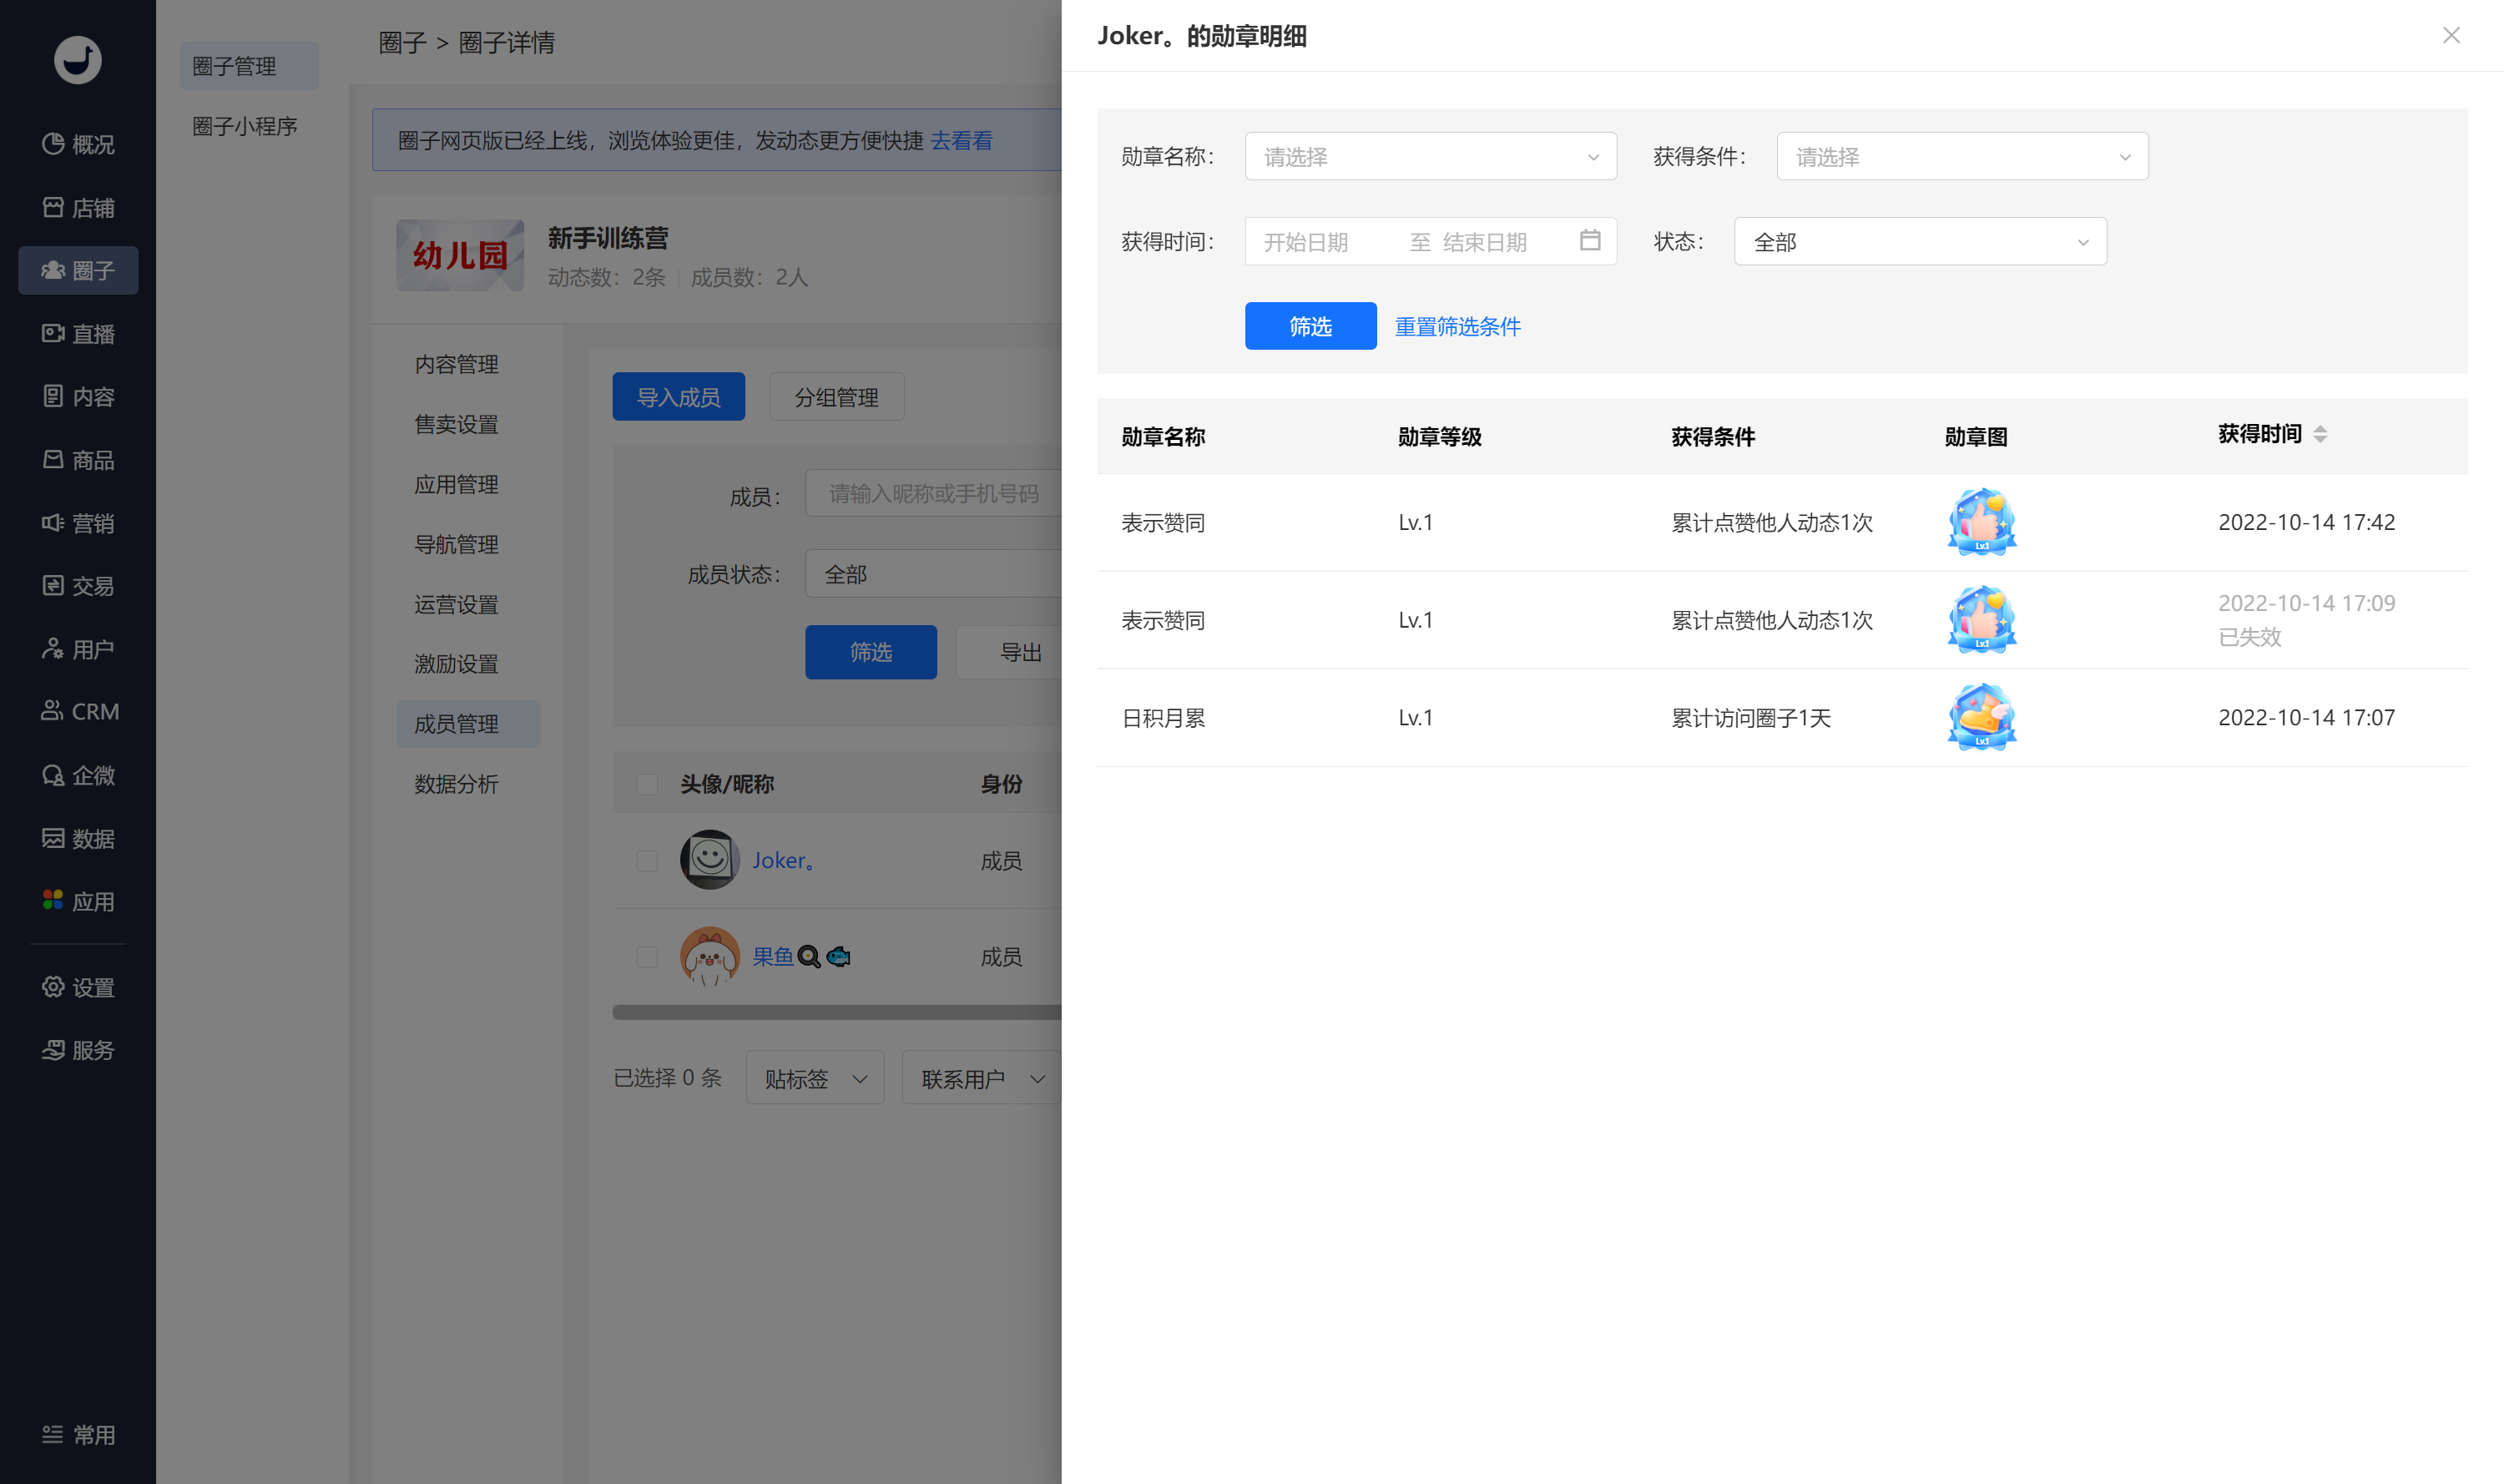Viewport: 2504px width, 1484px height.
Task: Select the 激励设置 menu item
Action: click(457, 664)
